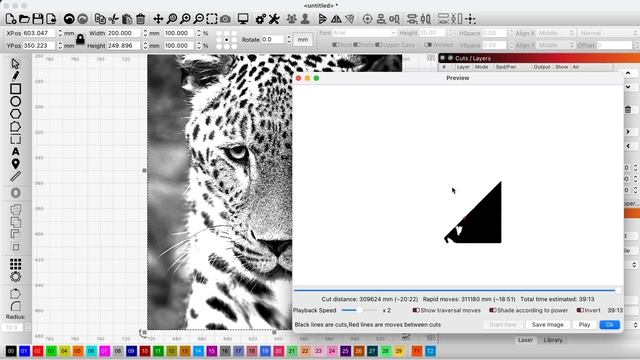Zoom out using the minus magnifier
Screen dimensions: 640x360
tap(198, 19)
